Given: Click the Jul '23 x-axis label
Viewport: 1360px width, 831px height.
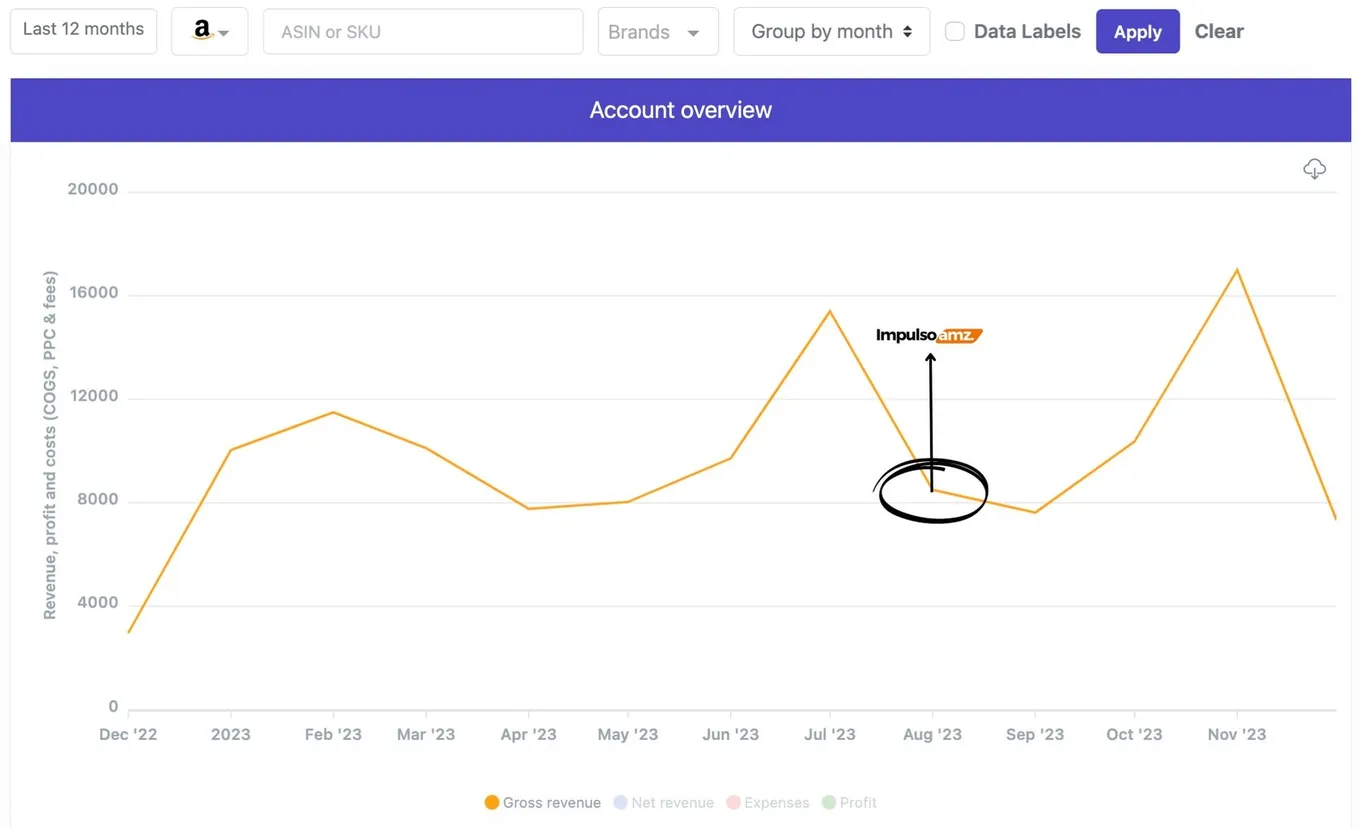Looking at the screenshot, I should pyautogui.click(x=830, y=734).
